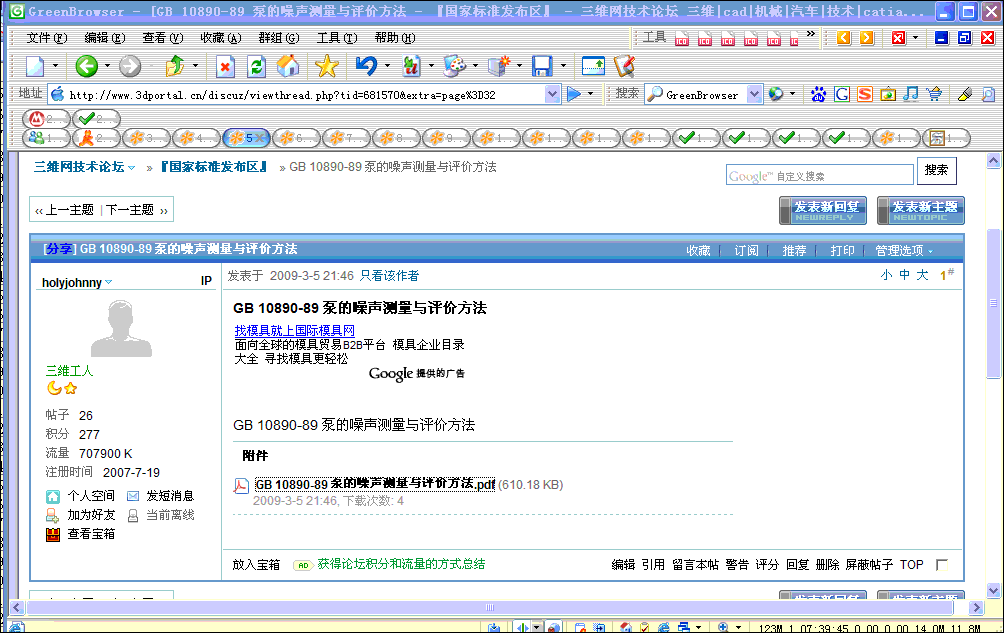The width and height of the screenshot is (1004, 633).
Task: Click the PDF icon beside attachment
Action: (x=241, y=485)
